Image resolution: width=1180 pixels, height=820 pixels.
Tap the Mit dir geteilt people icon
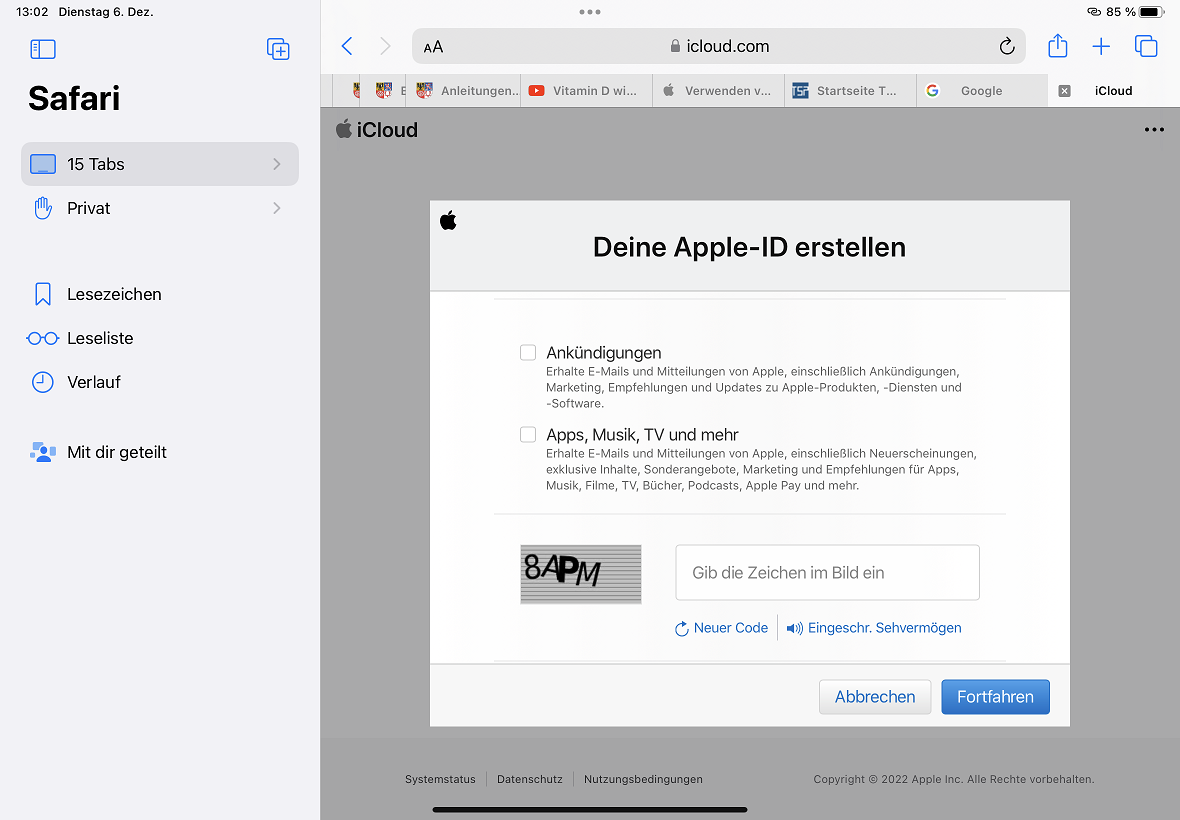(43, 452)
